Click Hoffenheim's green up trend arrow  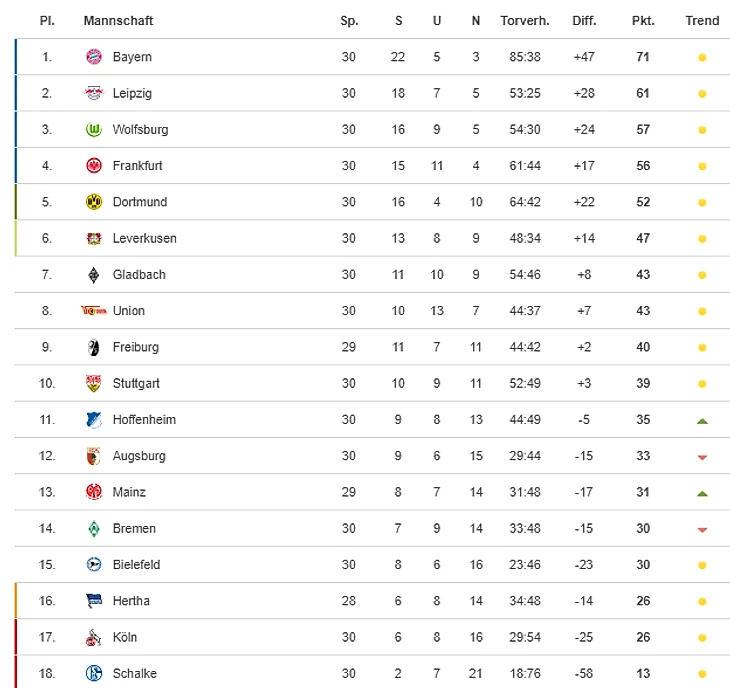702,421
